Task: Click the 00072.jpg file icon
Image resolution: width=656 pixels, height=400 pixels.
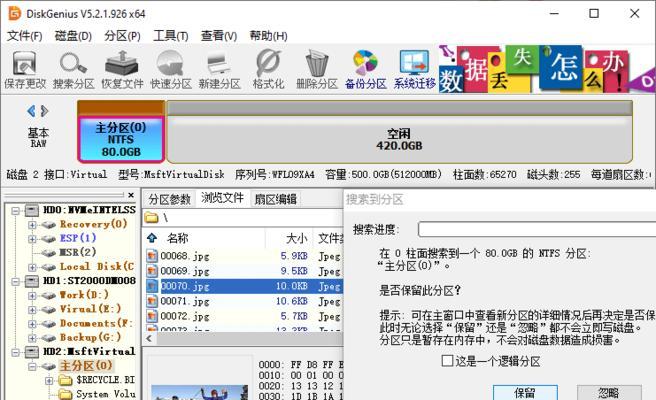Action: (x=152, y=316)
